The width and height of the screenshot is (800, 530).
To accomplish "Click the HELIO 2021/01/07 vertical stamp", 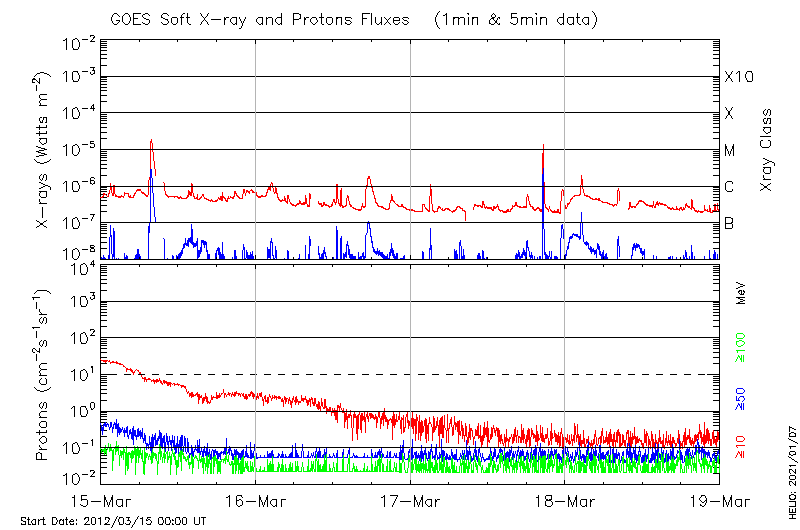I will tap(789, 475).
